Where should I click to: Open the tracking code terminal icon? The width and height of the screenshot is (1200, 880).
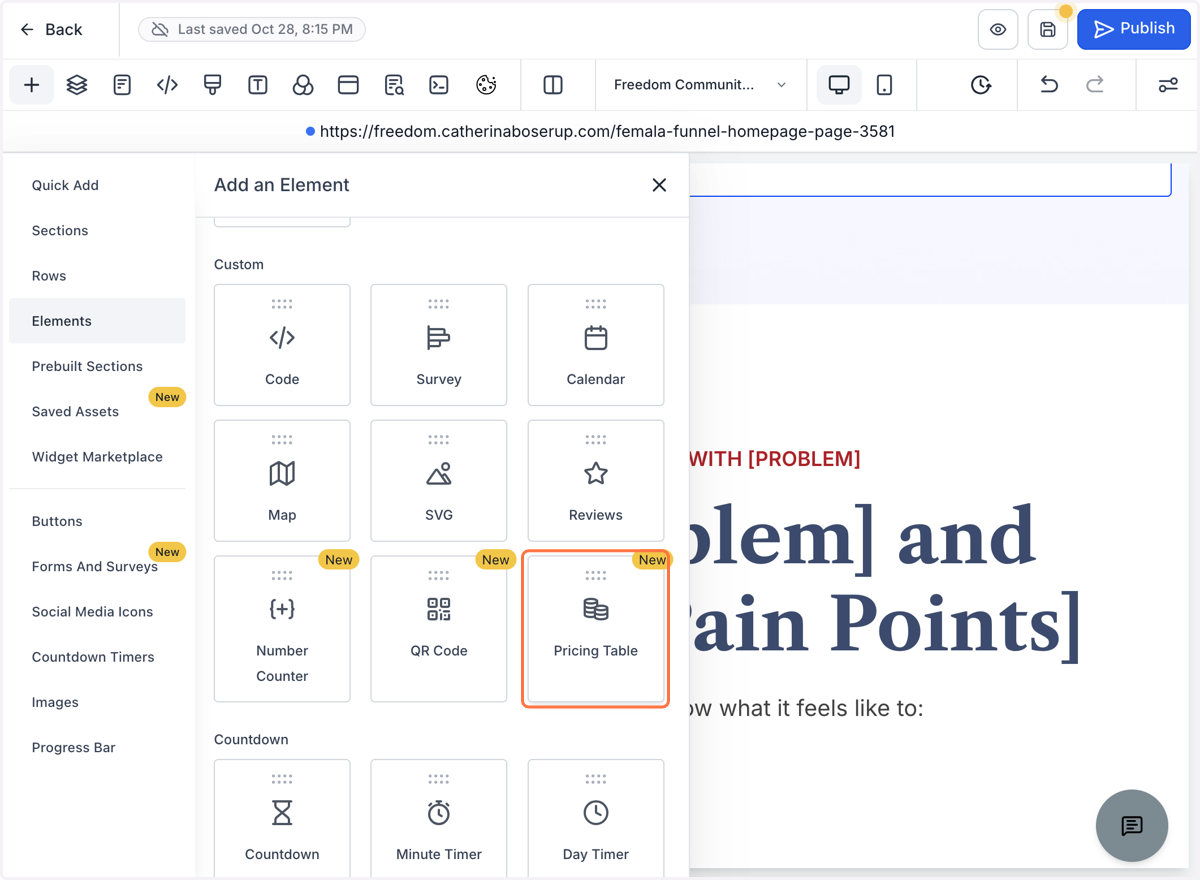pos(439,85)
